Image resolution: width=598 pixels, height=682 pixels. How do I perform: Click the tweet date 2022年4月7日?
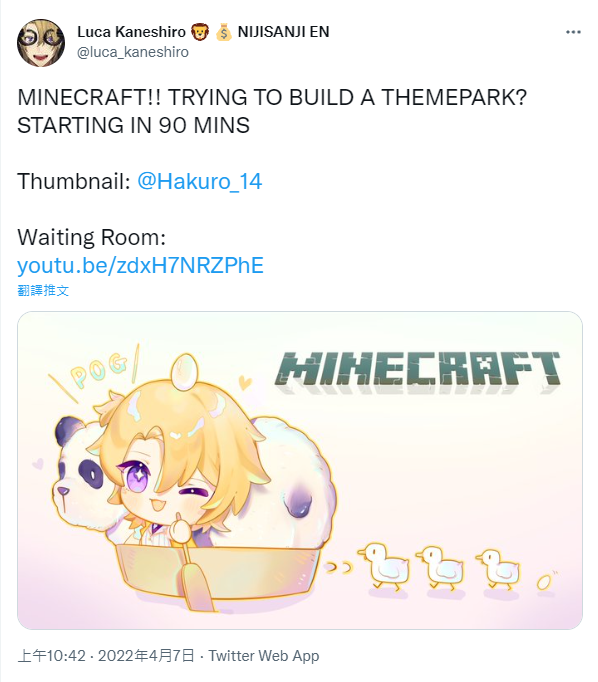146,655
